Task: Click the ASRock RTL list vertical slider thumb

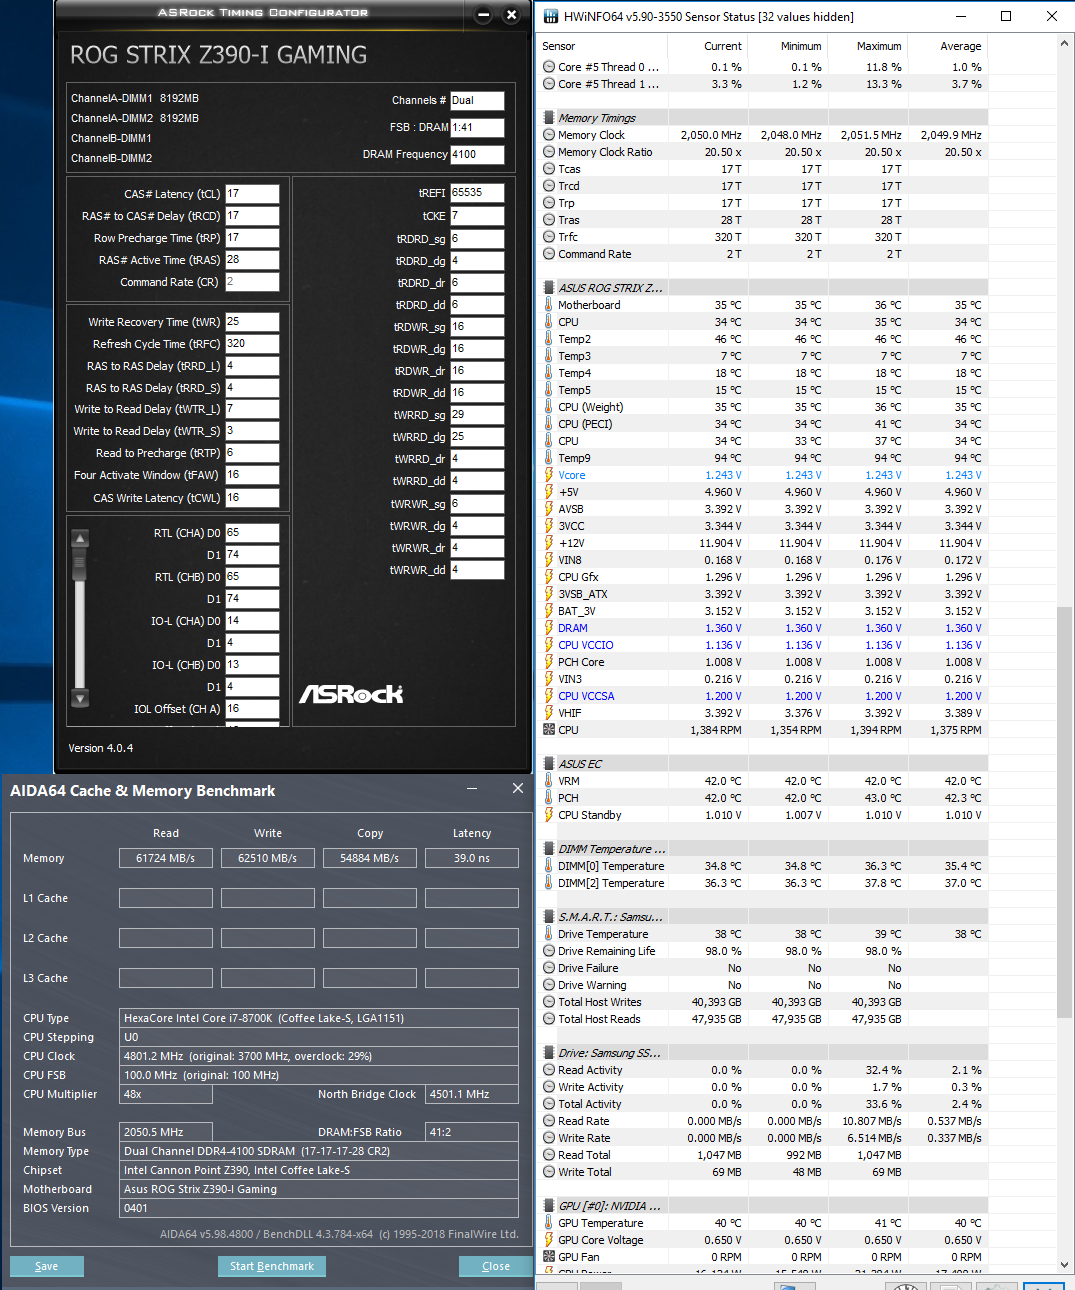Action: [81, 566]
